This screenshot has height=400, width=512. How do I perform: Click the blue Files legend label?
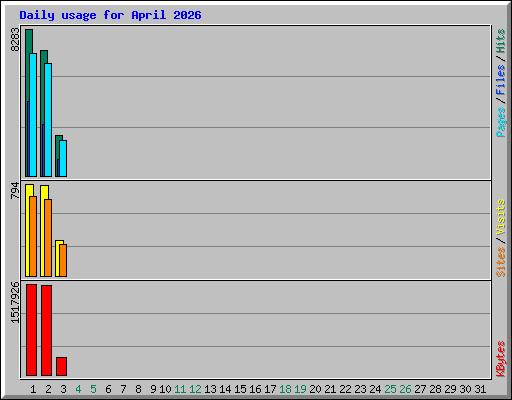point(501,80)
